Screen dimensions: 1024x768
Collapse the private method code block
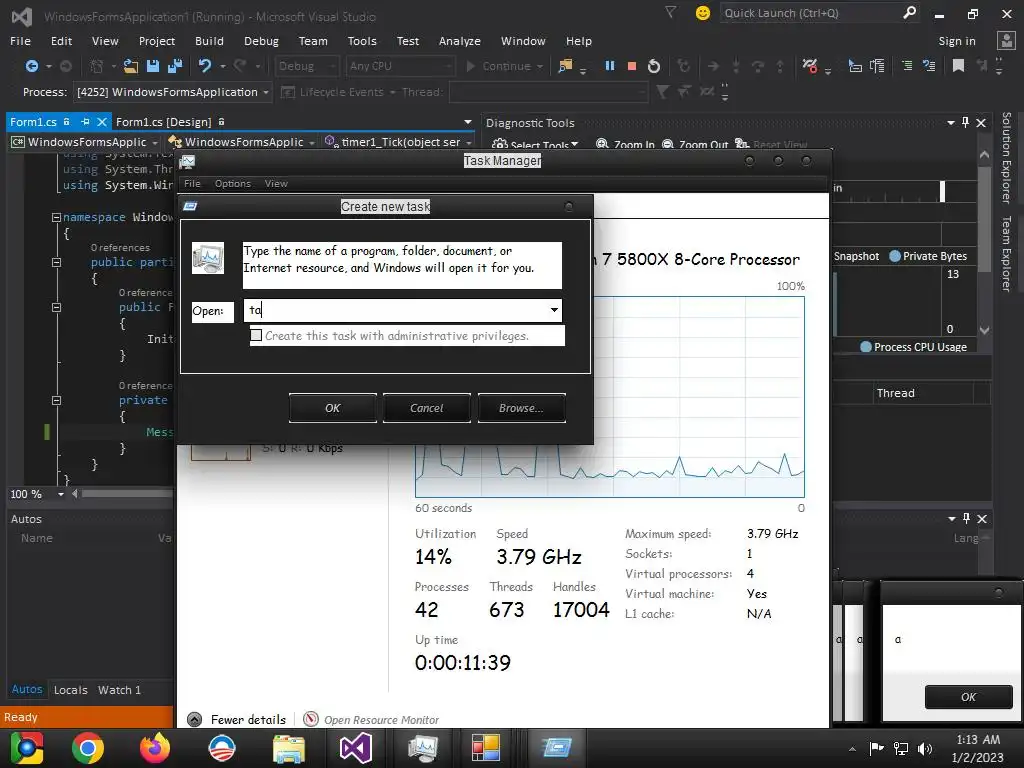[x=56, y=400]
